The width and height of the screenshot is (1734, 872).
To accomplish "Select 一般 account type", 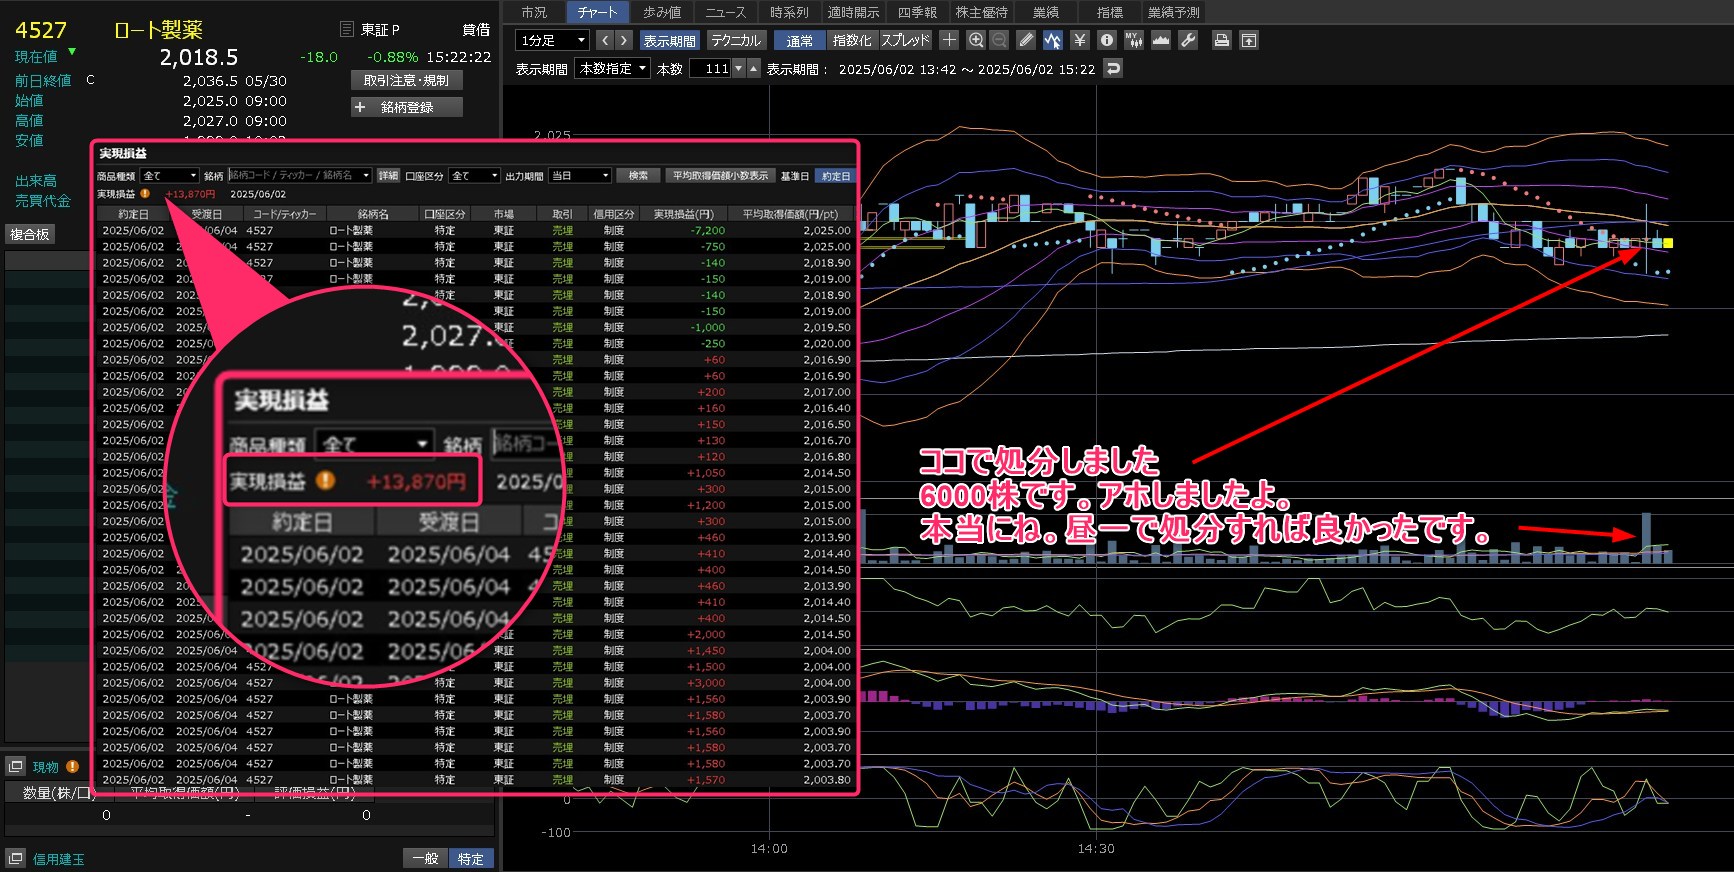I will pyautogui.click(x=425, y=858).
